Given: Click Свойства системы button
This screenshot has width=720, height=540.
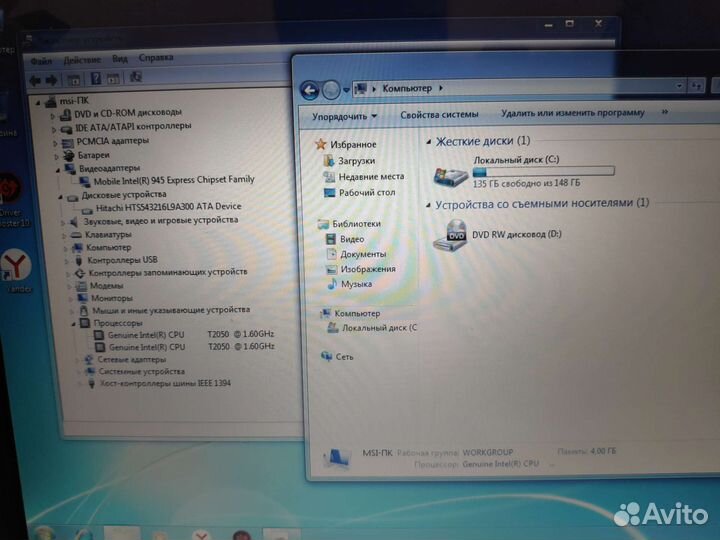Looking at the screenshot, I should (439, 115).
